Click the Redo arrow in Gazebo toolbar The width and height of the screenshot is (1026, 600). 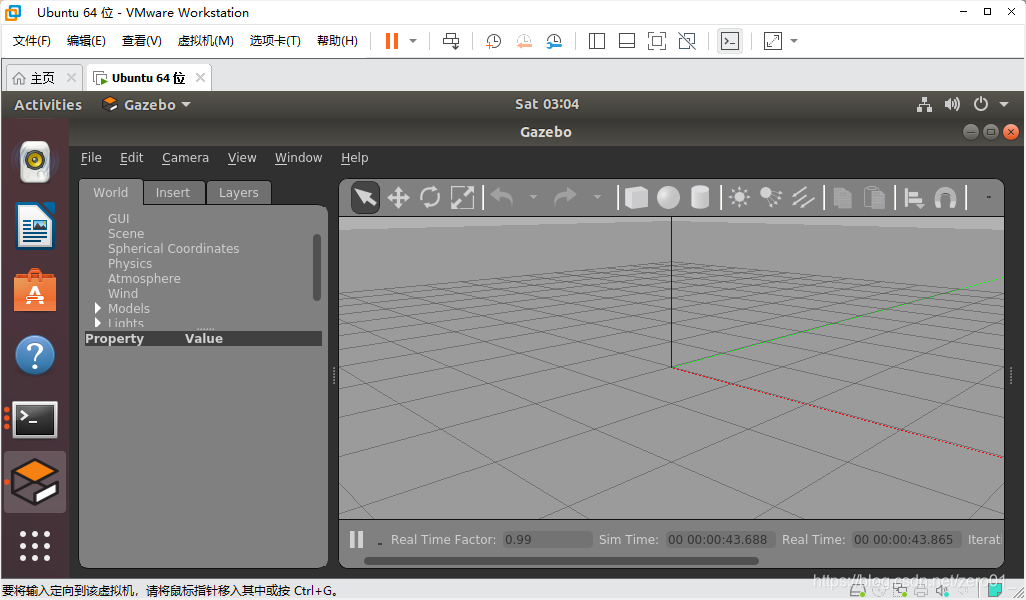pos(565,197)
